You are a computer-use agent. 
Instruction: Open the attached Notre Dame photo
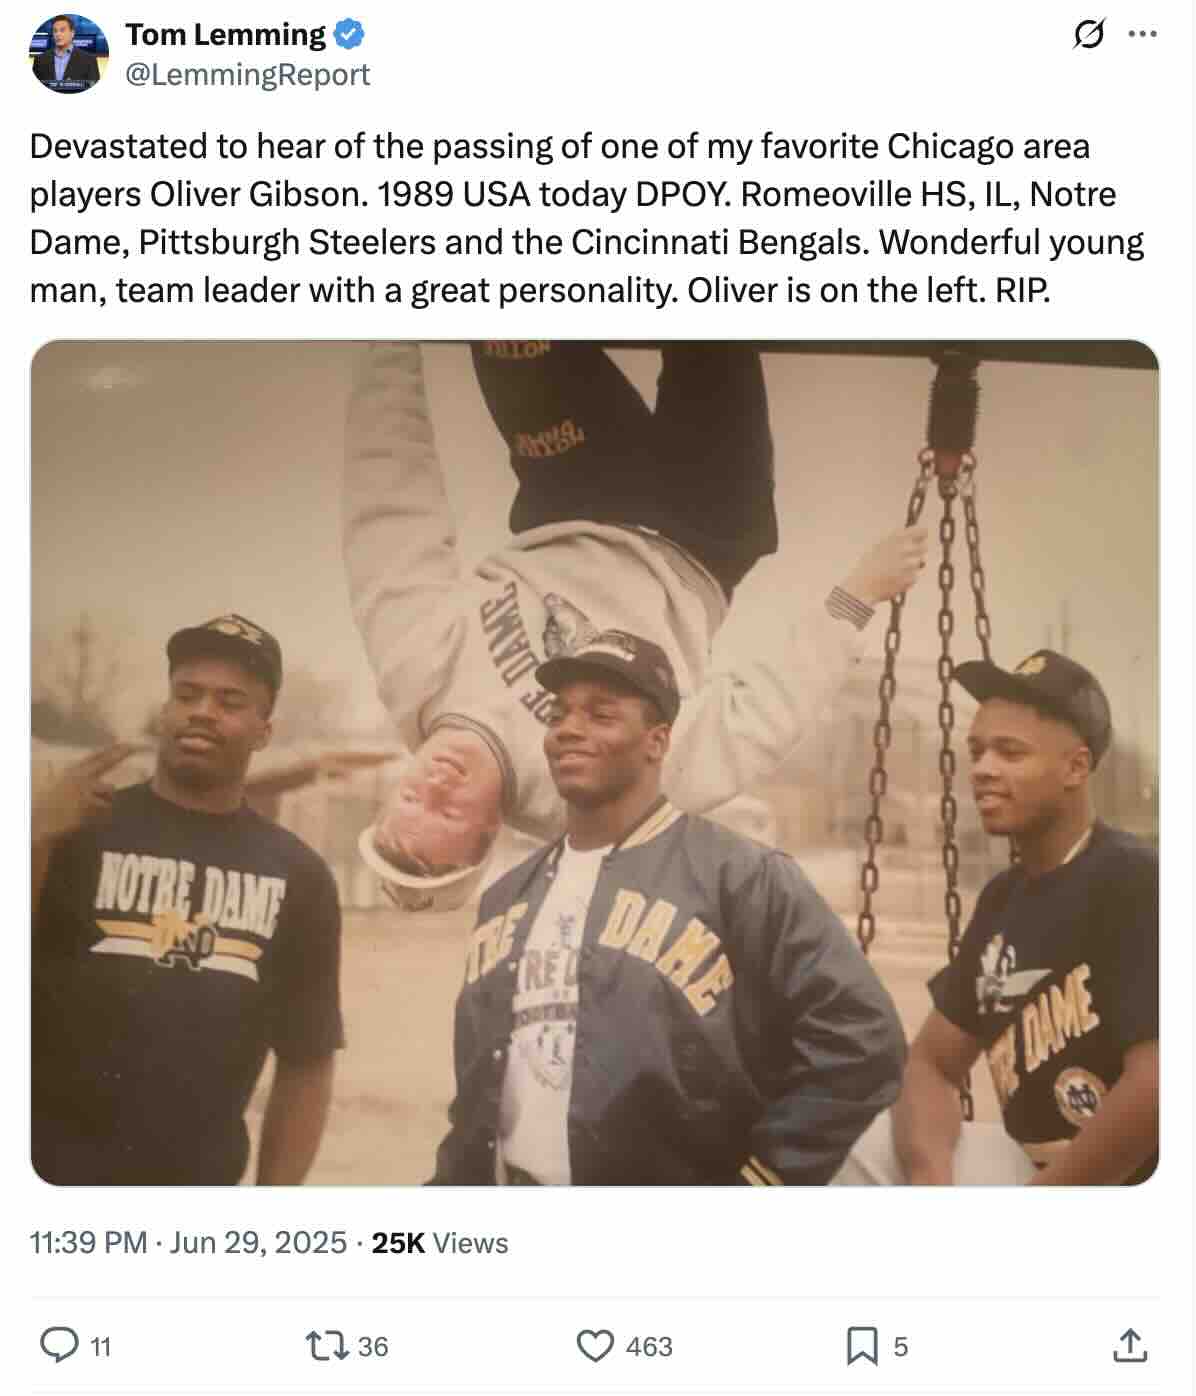[x=595, y=762]
